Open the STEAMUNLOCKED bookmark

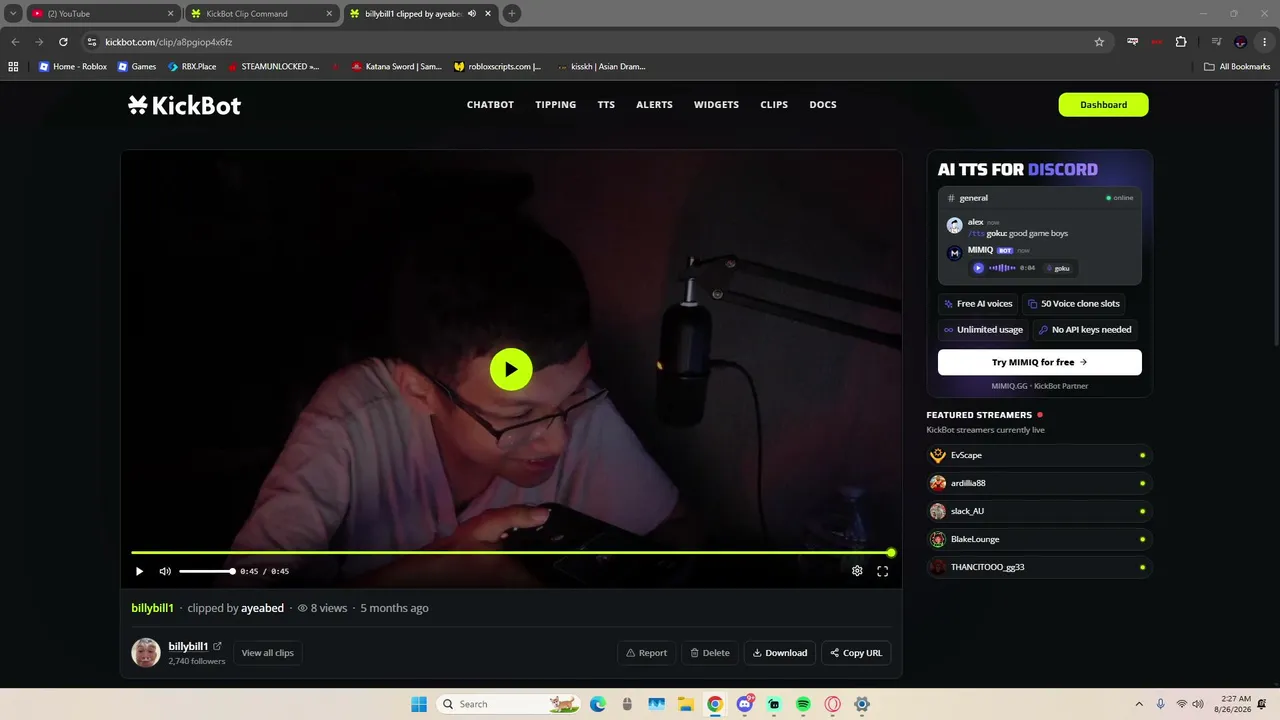tap(273, 67)
